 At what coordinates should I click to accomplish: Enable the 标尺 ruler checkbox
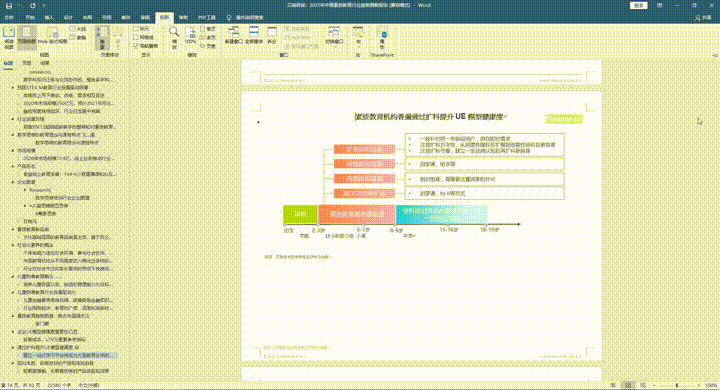pos(136,29)
